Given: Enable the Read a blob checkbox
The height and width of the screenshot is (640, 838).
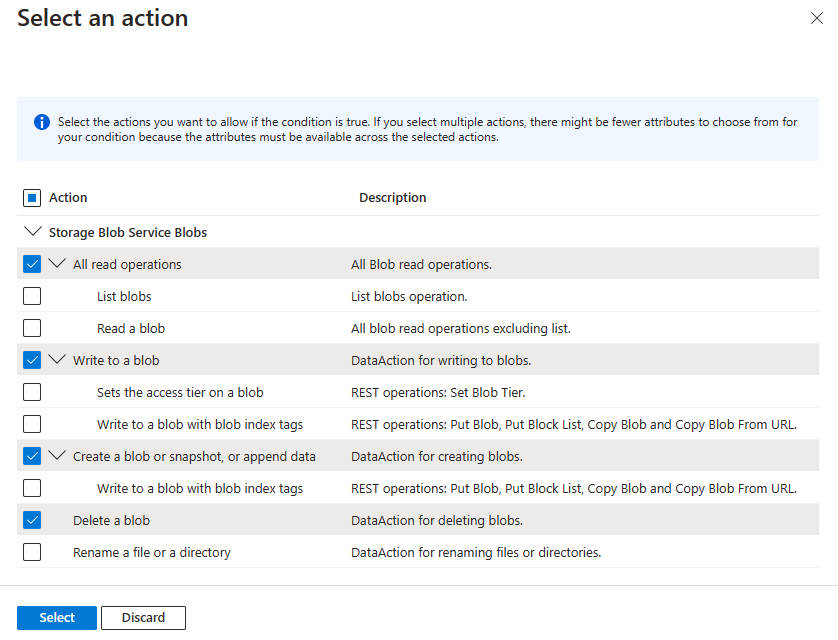Looking at the screenshot, I should (32, 328).
